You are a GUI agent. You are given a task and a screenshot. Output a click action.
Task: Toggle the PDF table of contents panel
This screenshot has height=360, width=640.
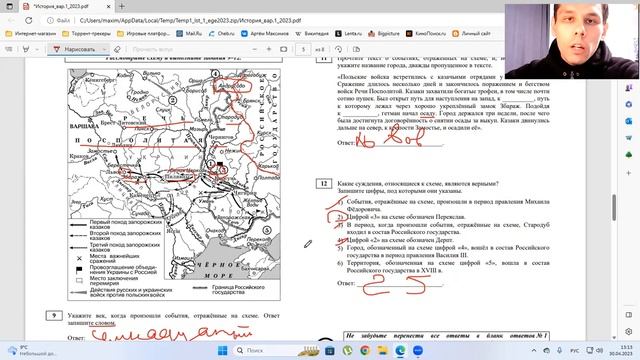click(x=9, y=49)
